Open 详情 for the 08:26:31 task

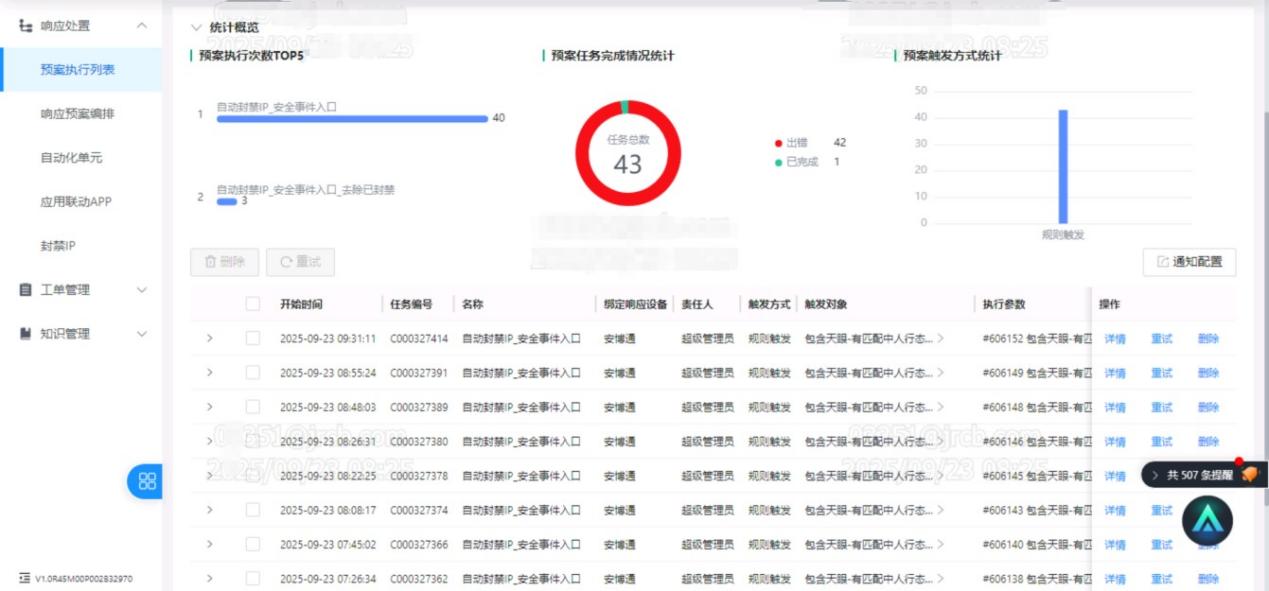[x=1115, y=441]
